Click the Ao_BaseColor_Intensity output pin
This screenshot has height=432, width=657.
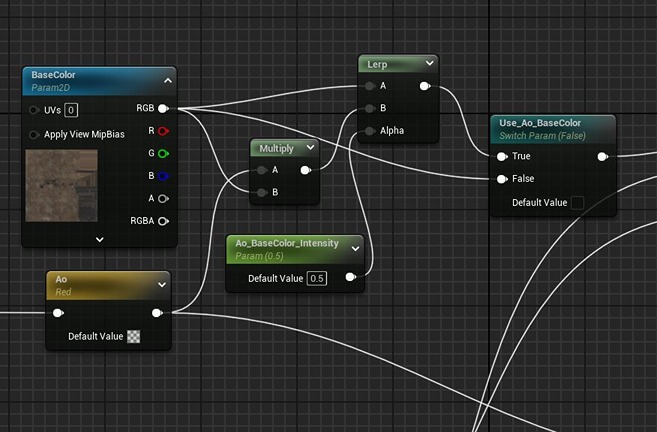(351, 277)
